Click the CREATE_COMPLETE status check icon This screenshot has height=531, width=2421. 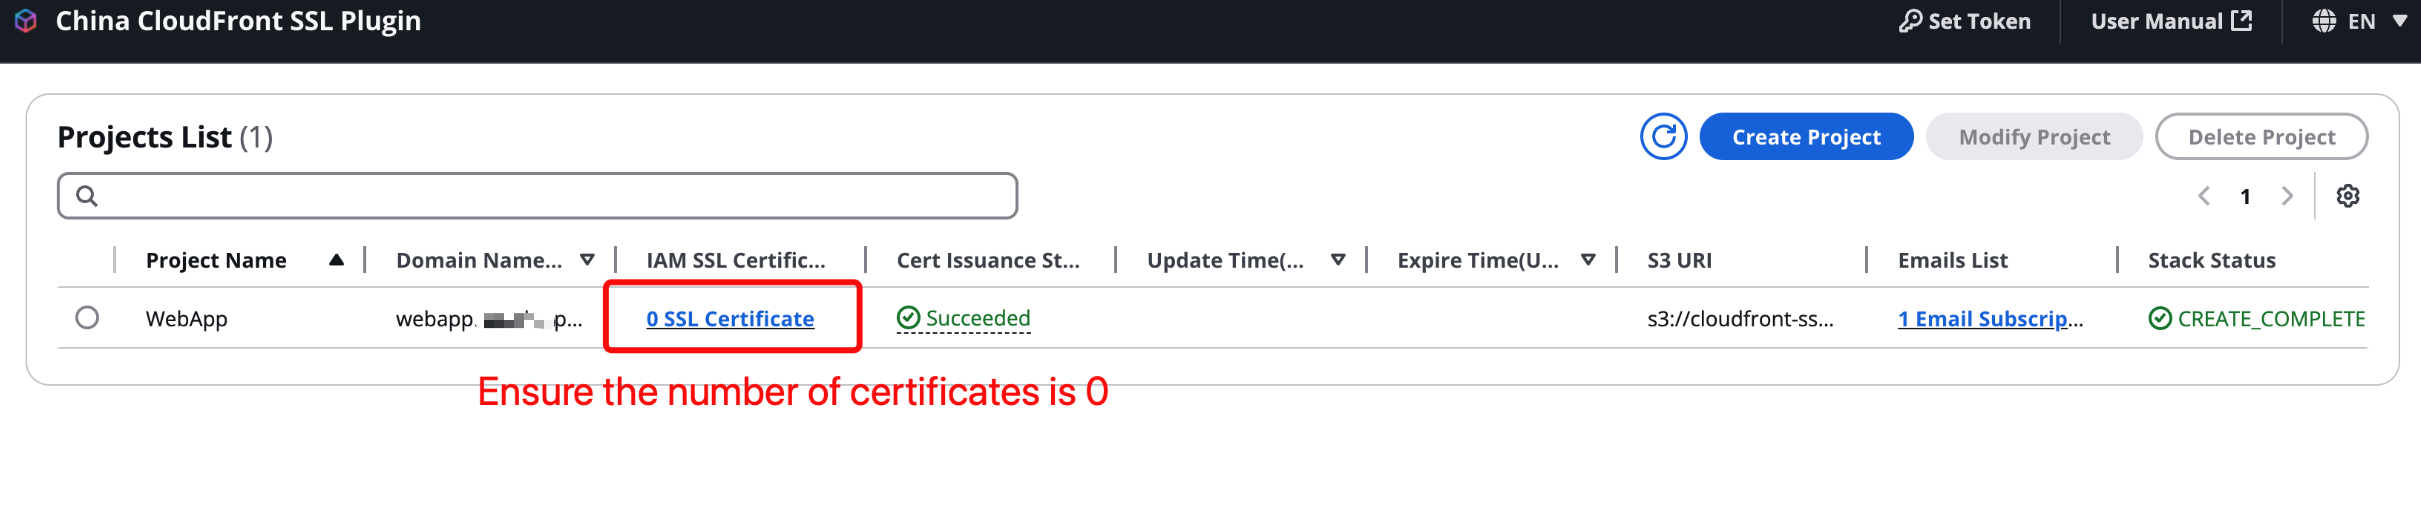[x=2160, y=318]
